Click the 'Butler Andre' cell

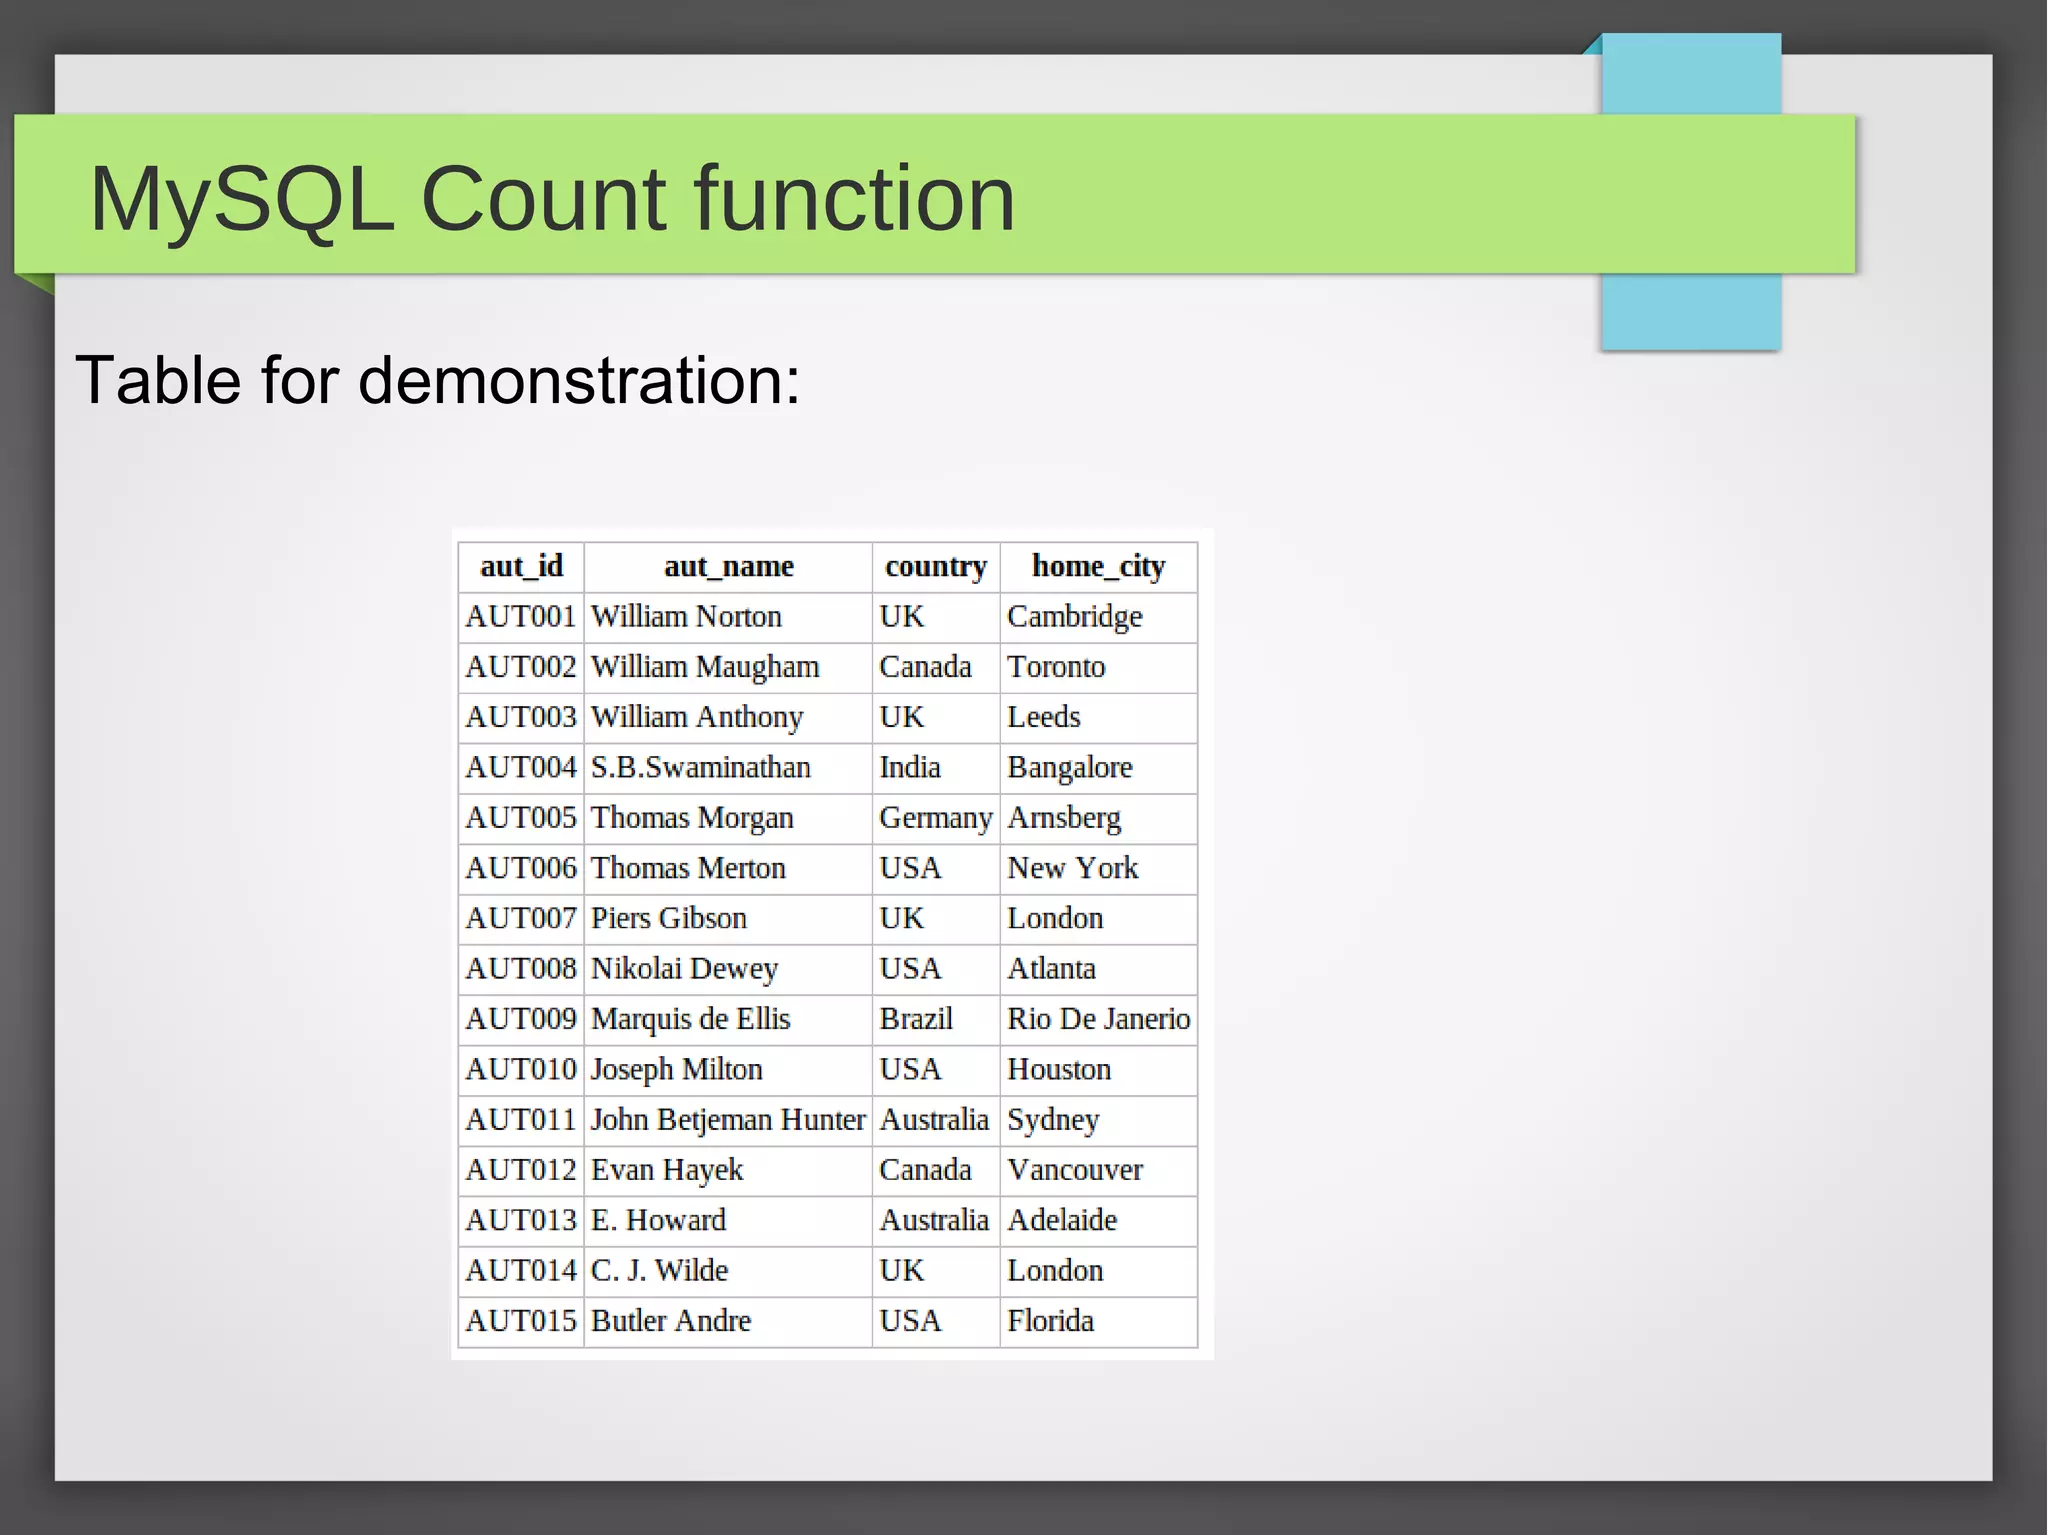(728, 1321)
